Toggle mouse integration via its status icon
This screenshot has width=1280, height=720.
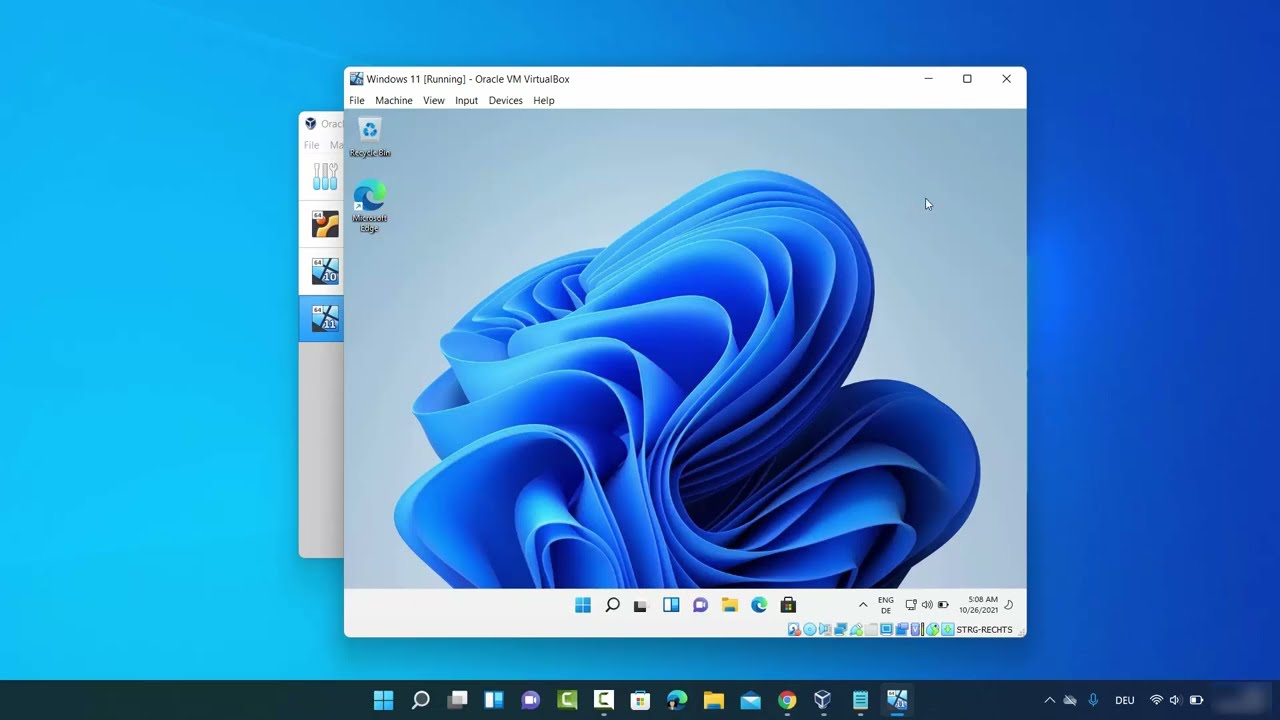[935, 629]
